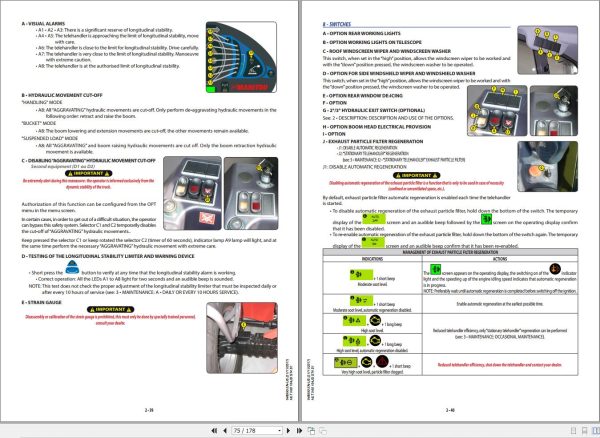
Task: Click the greyed-out next view icon
Action: click(323, 431)
